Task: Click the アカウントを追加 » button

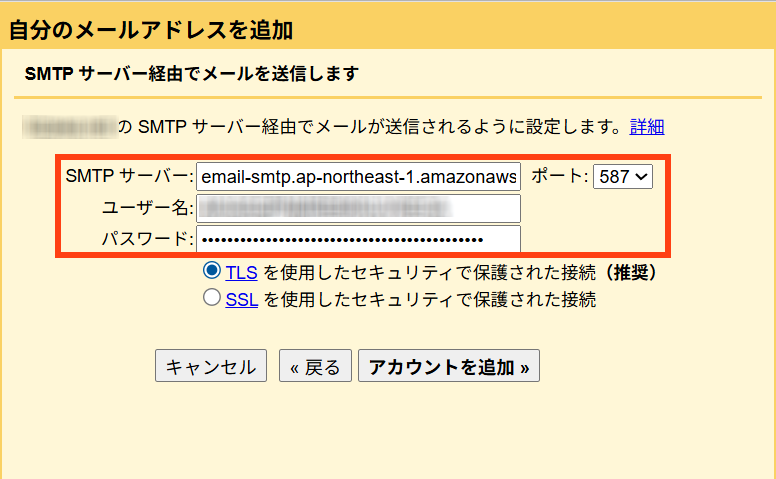Action: coord(449,366)
